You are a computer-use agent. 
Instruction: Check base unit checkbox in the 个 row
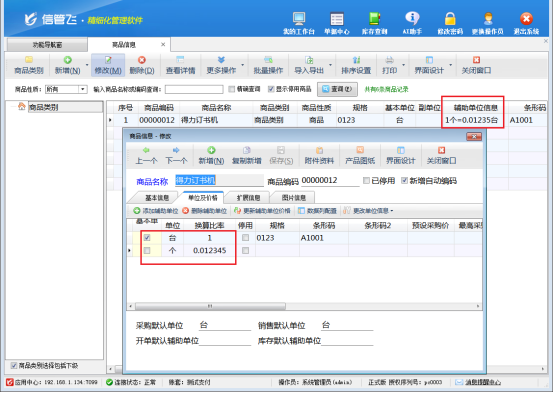point(147,251)
